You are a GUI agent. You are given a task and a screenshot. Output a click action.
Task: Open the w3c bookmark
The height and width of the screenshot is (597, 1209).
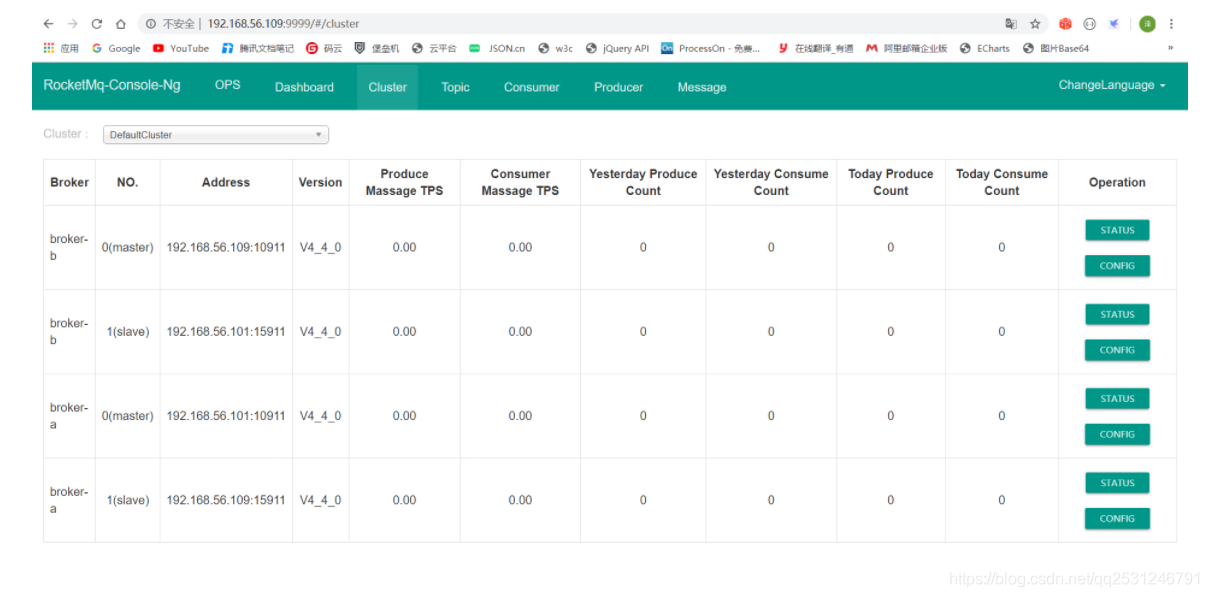pos(556,48)
